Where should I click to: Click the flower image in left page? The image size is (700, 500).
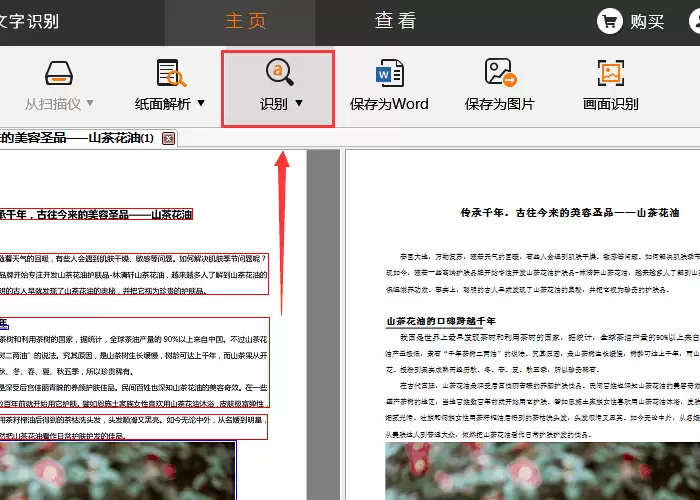click(x=117, y=471)
